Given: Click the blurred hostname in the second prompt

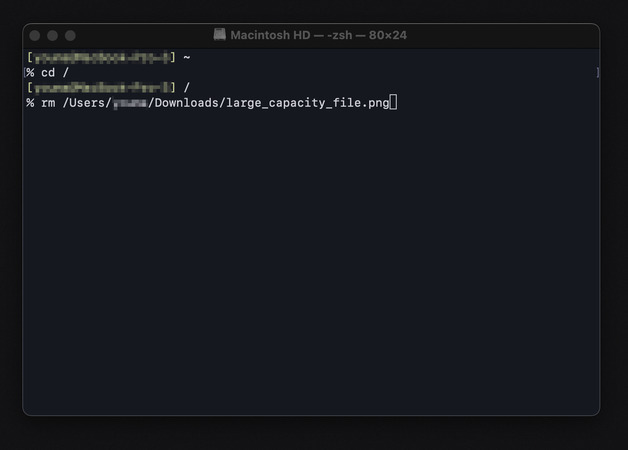Looking at the screenshot, I should pos(100,88).
